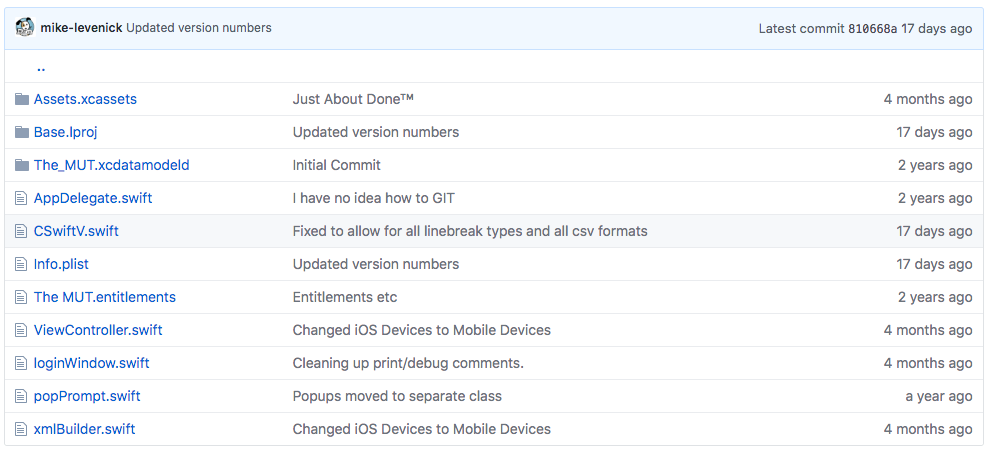The height and width of the screenshot is (452, 989).
Task: Open the ViewController.swift file
Action: (x=98, y=330)
